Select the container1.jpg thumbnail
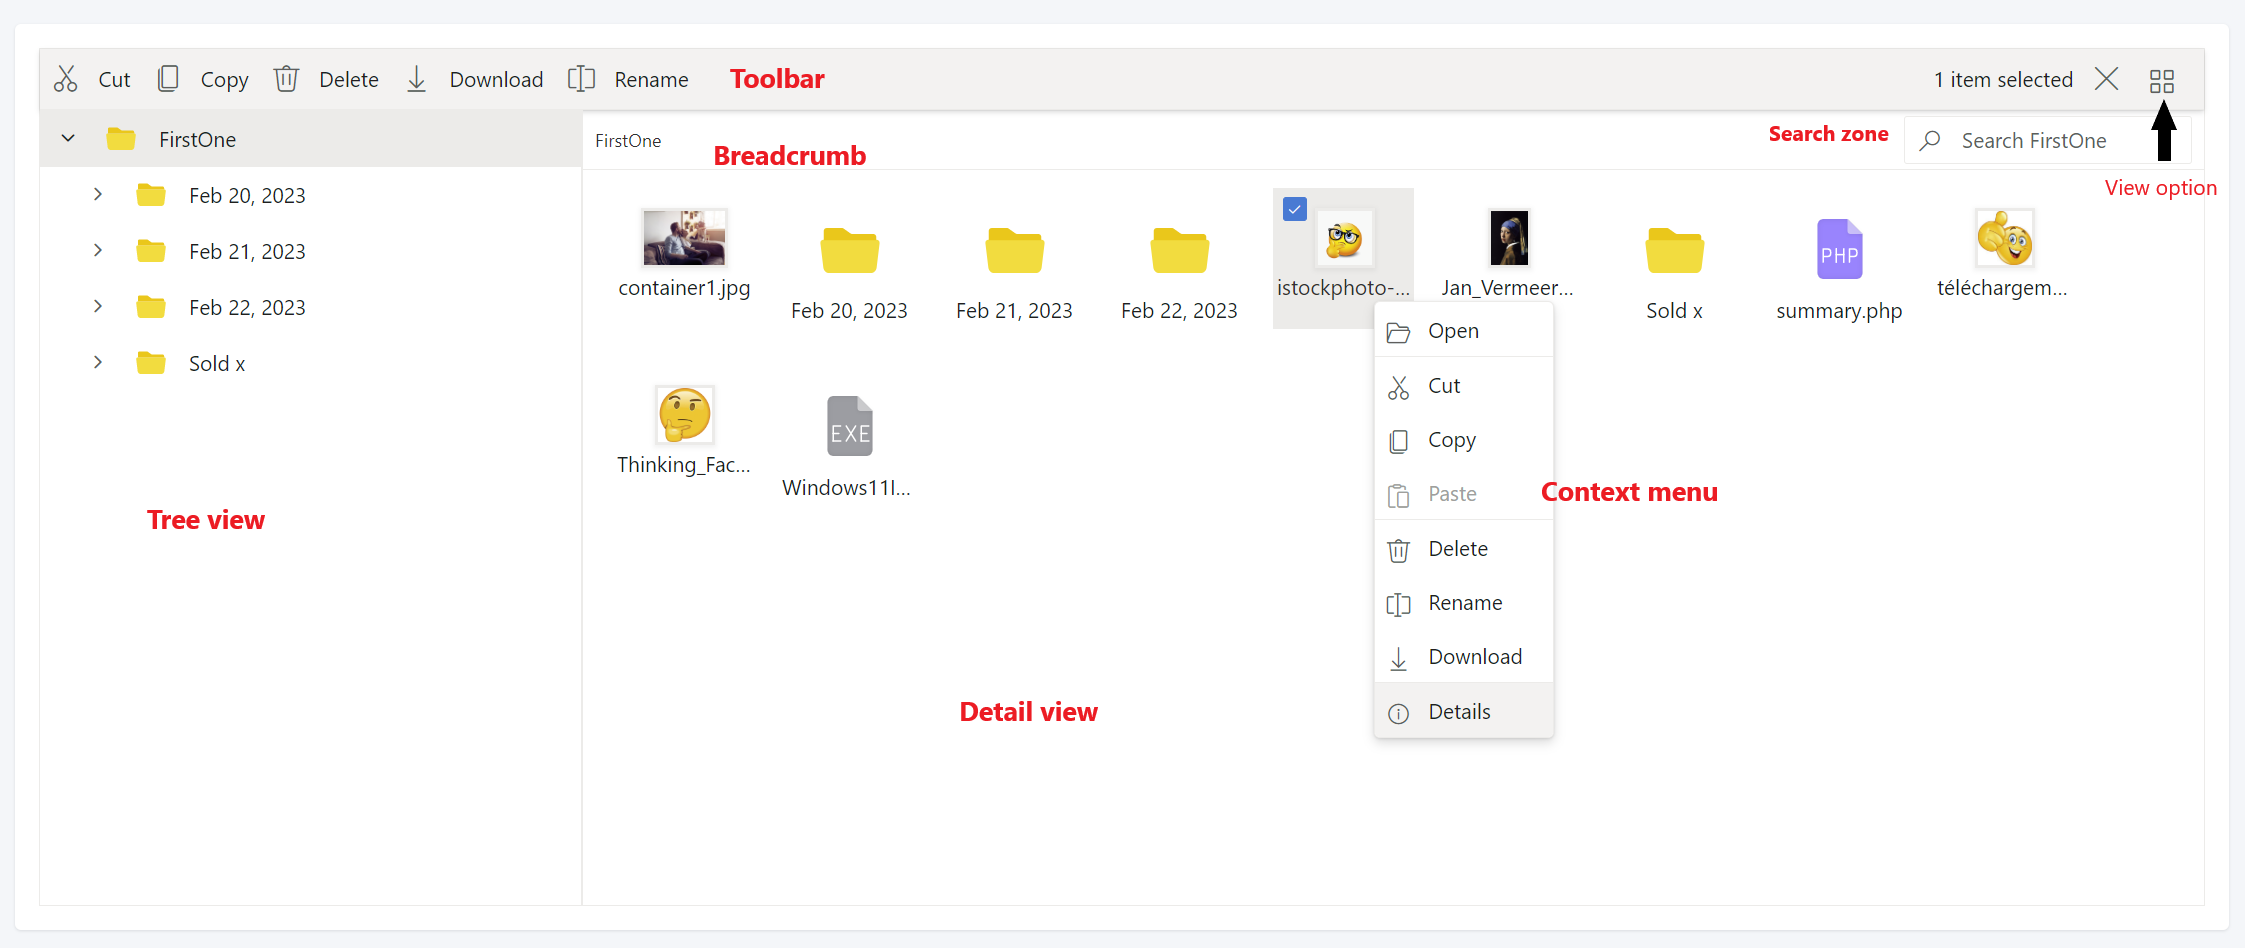2245x948 pixels. pyautogui.click(x=684, y=238)
